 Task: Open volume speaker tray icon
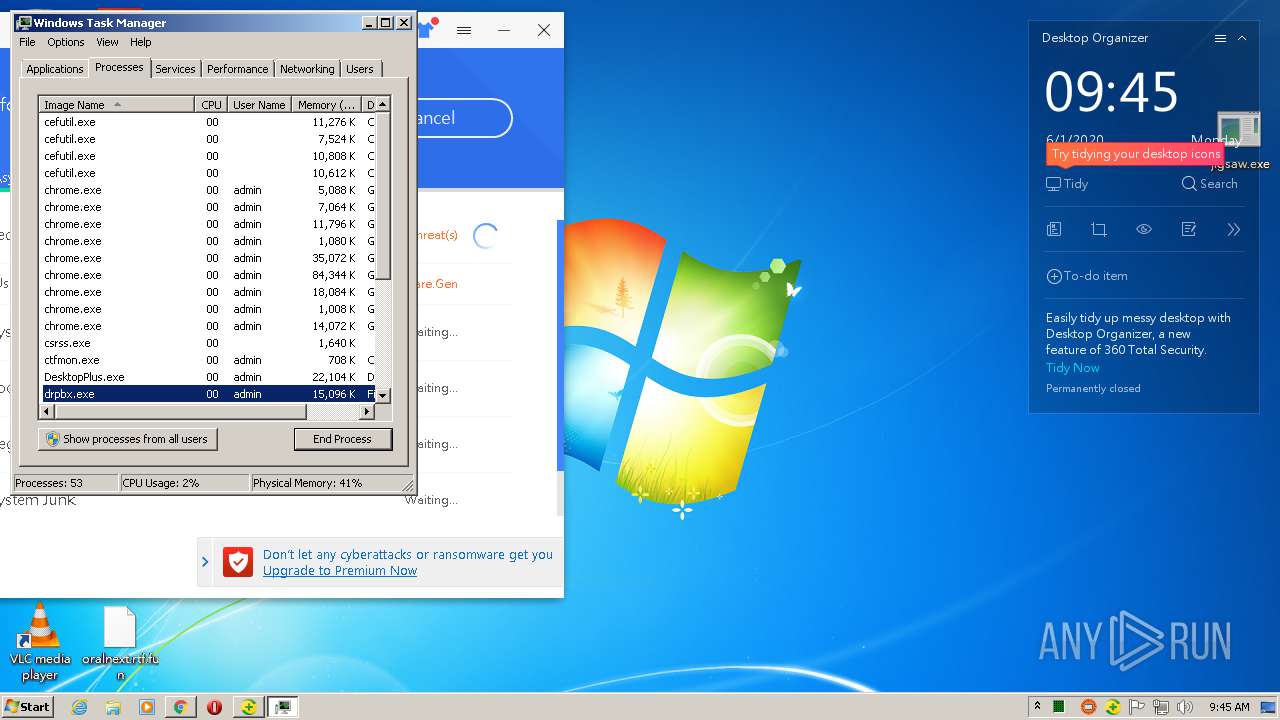coord(1186,707)
